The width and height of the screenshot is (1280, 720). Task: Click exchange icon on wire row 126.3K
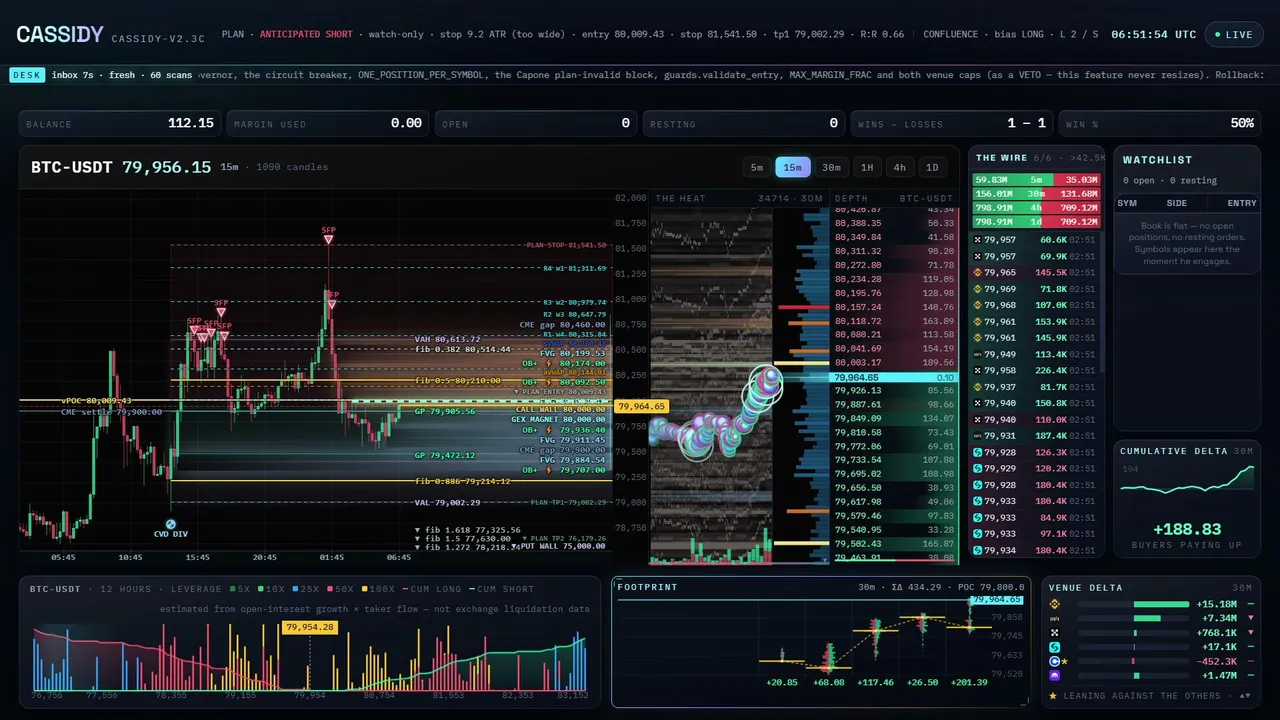tap(978, 452)
